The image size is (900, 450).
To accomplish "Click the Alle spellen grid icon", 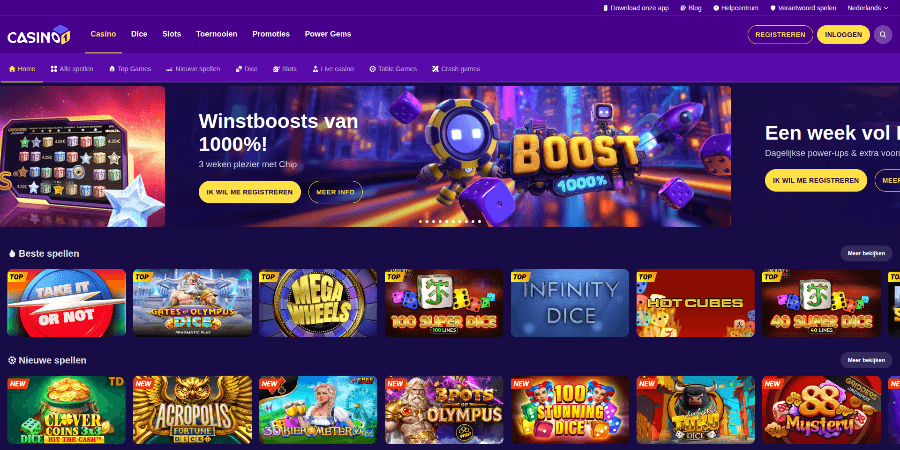I will point(54,69).
